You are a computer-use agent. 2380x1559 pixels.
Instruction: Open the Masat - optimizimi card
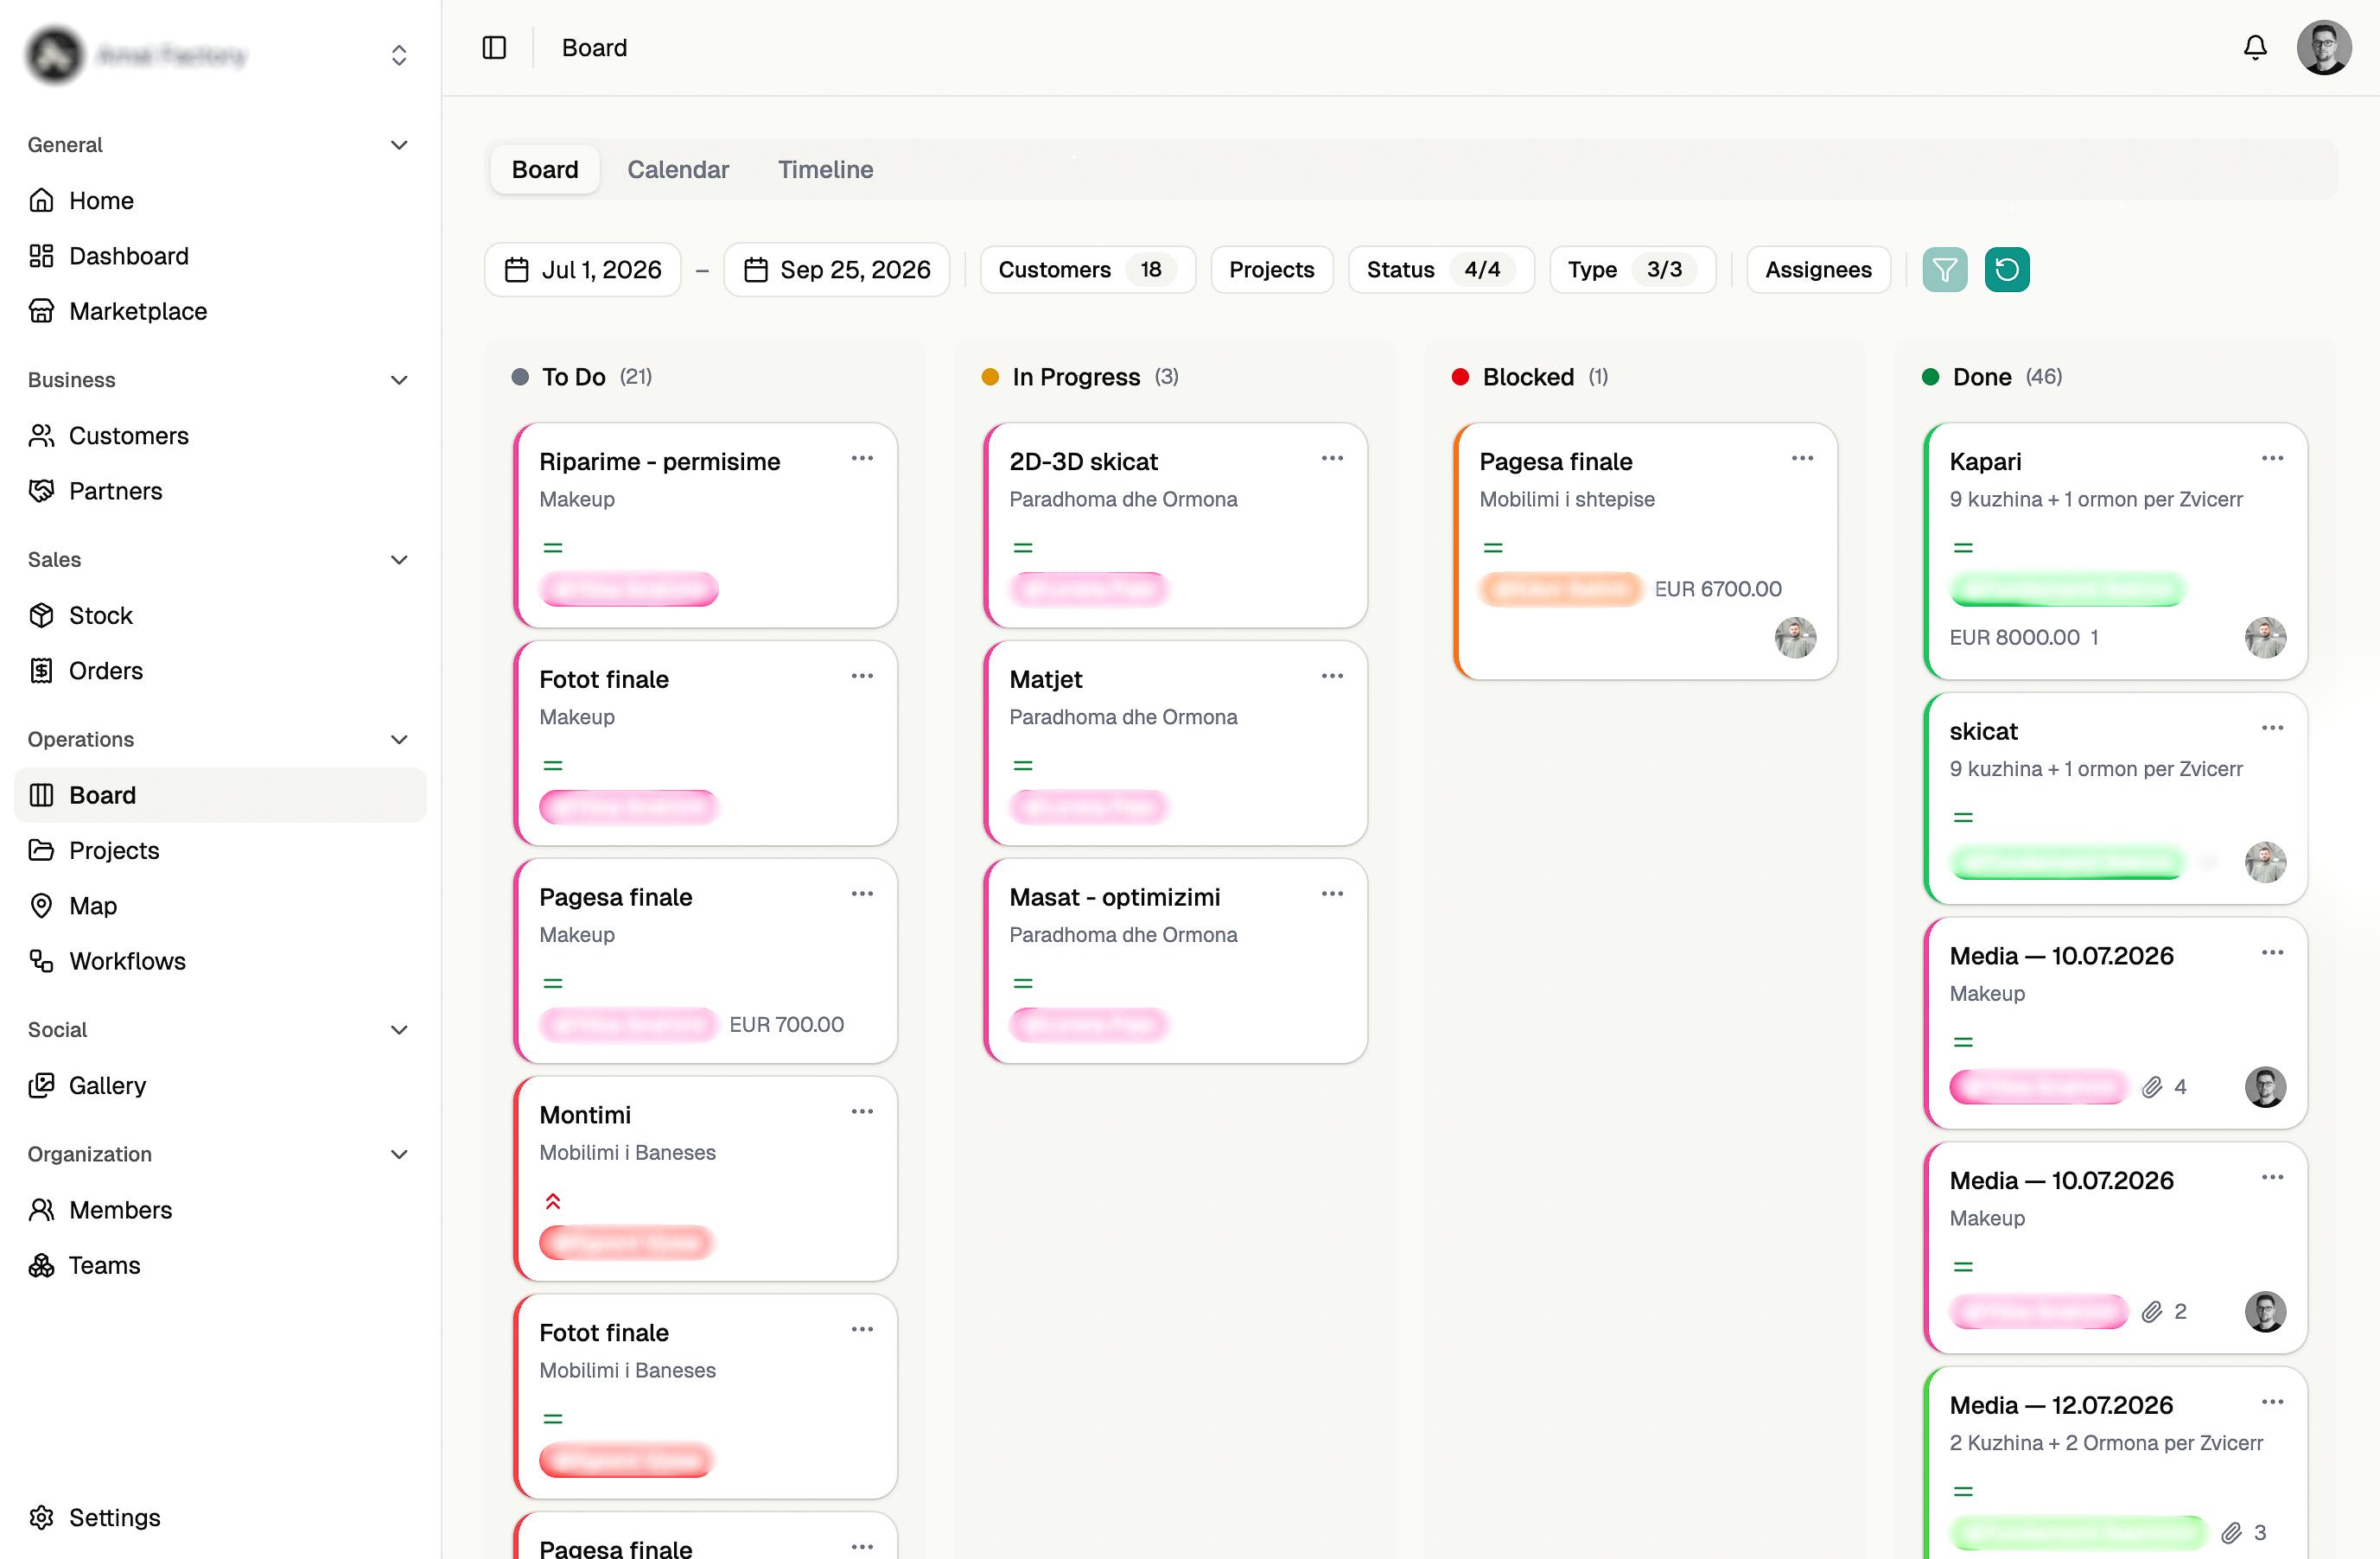tap(1175, 960)
